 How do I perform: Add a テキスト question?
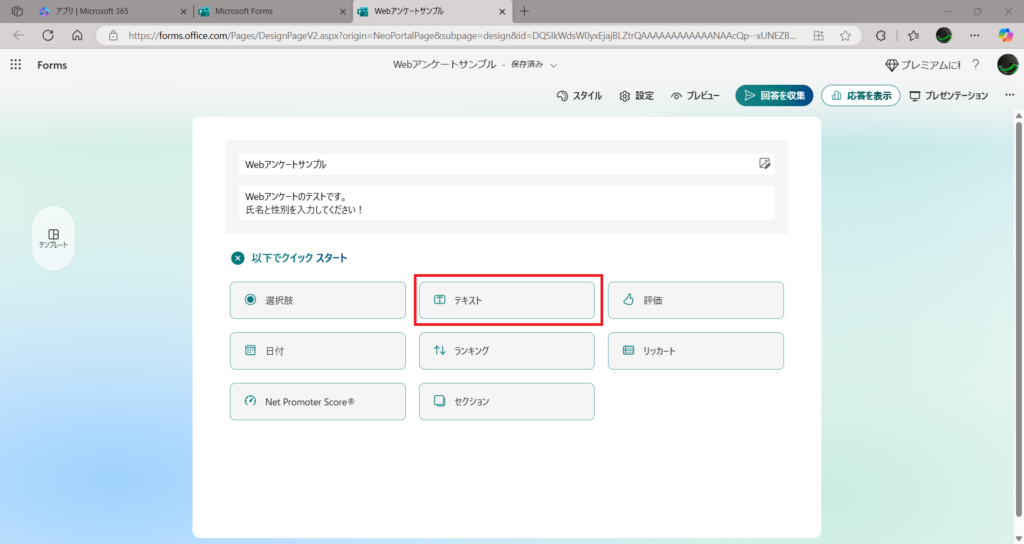tap(506, 300)
